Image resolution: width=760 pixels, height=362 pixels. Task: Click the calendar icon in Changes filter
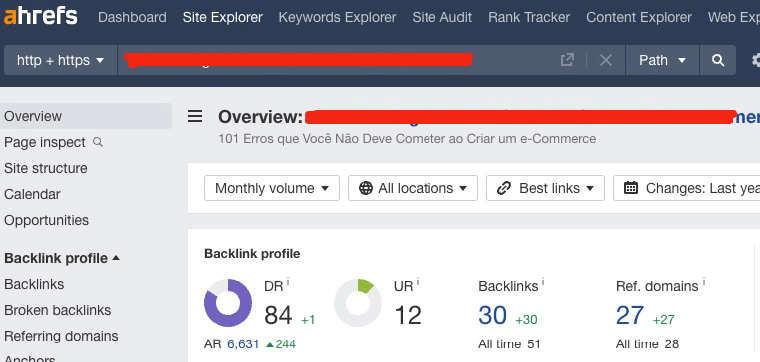click(631, 188)
